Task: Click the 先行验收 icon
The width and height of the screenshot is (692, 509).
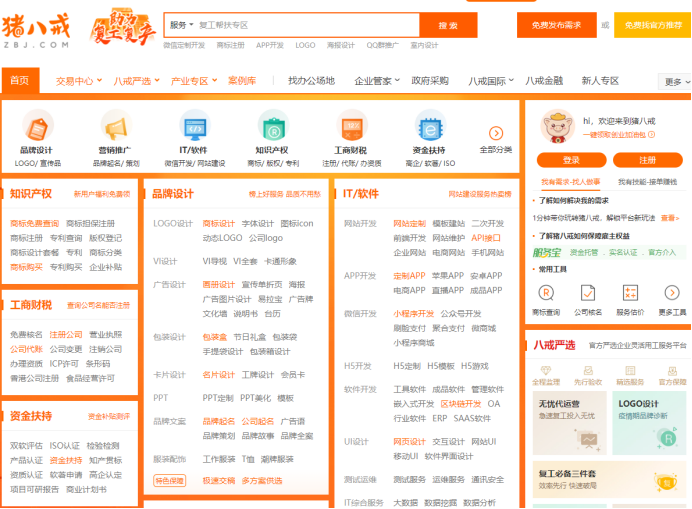Action: tap(588, 370)
